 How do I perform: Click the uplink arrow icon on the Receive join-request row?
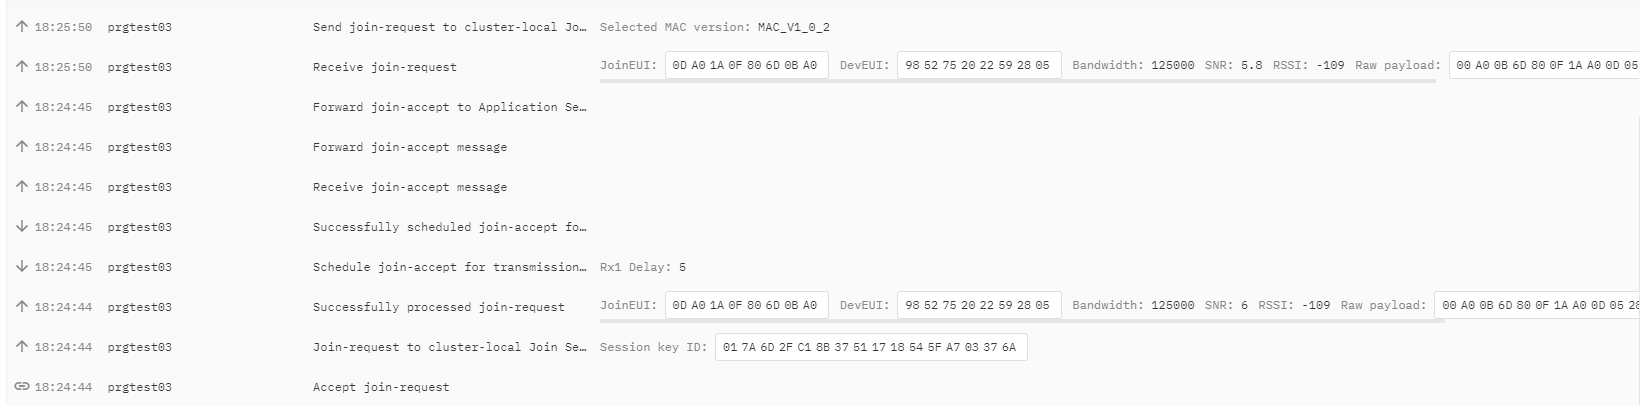point(21,67)
